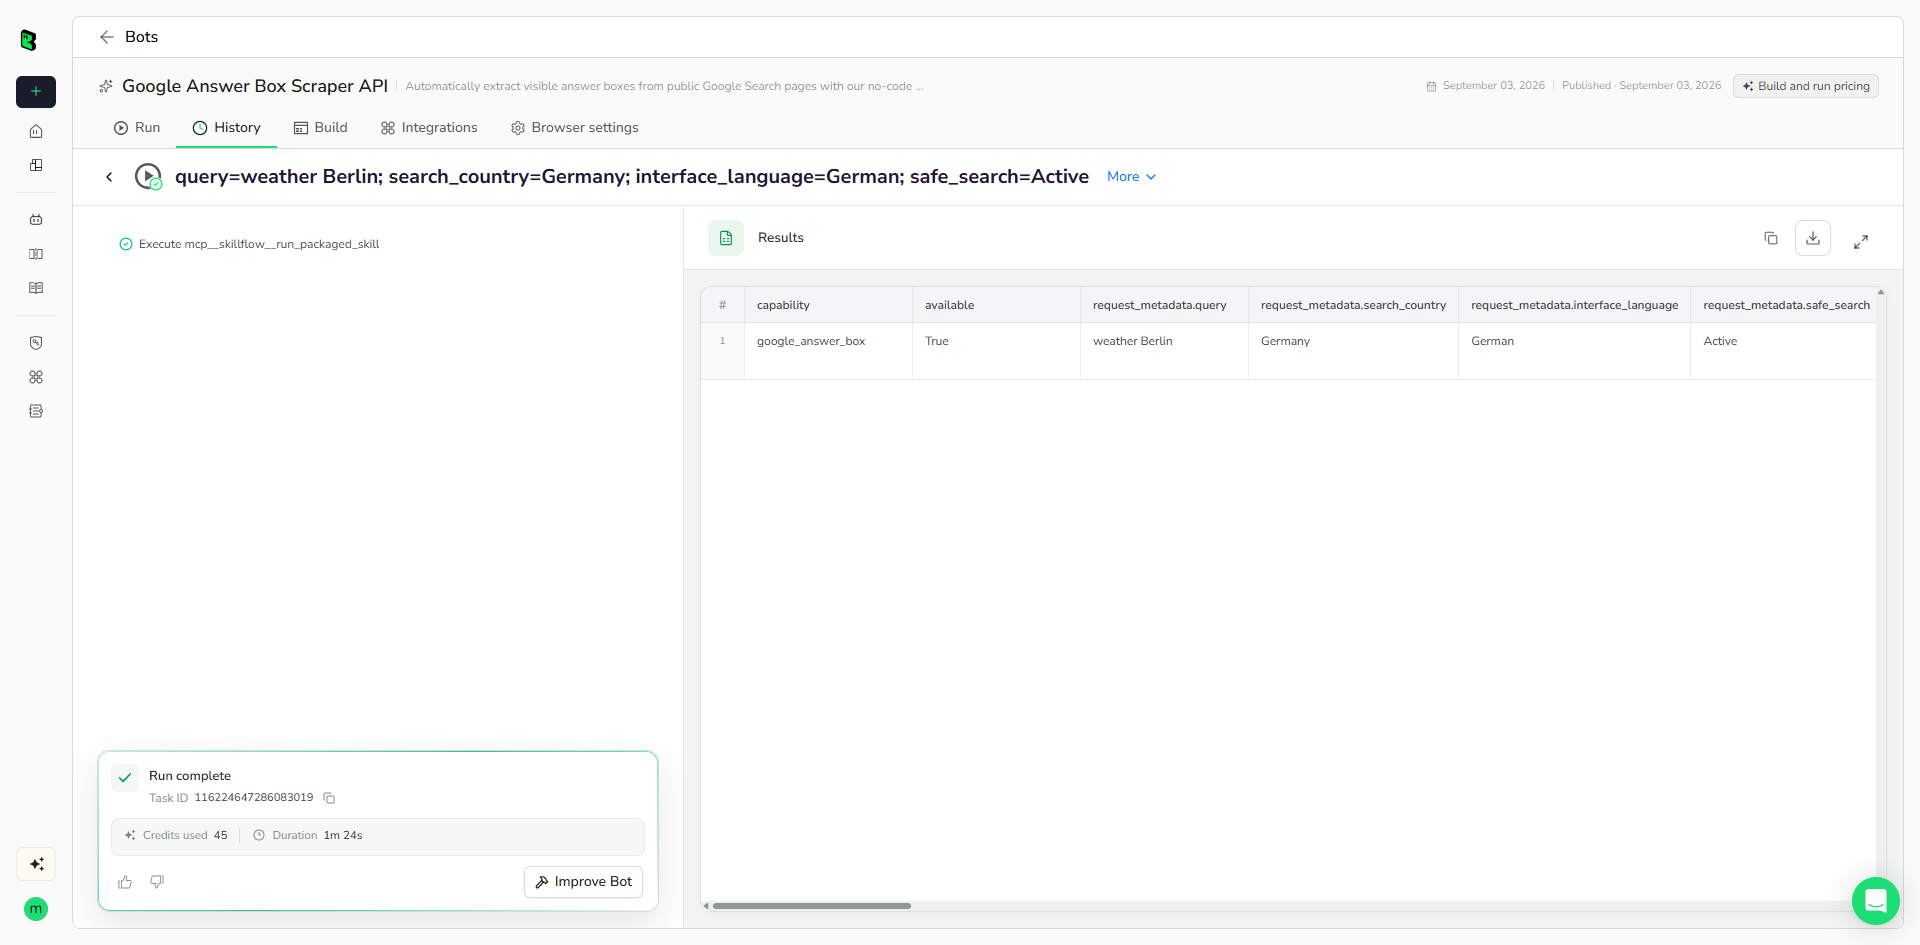Click the Run complete status text
This screenshot has width=1920, height=945.
pos(190,776)
